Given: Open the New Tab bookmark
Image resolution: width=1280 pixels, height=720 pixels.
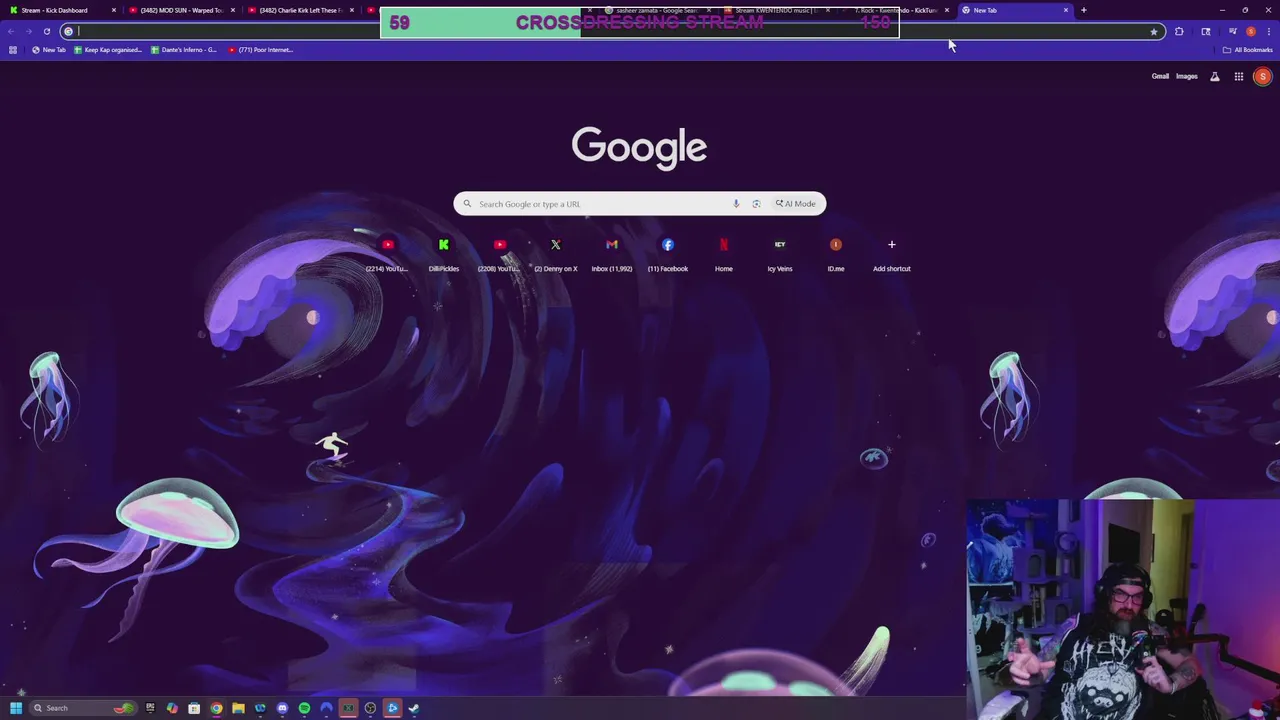Looking at the screenshot, I should (49, 50).
